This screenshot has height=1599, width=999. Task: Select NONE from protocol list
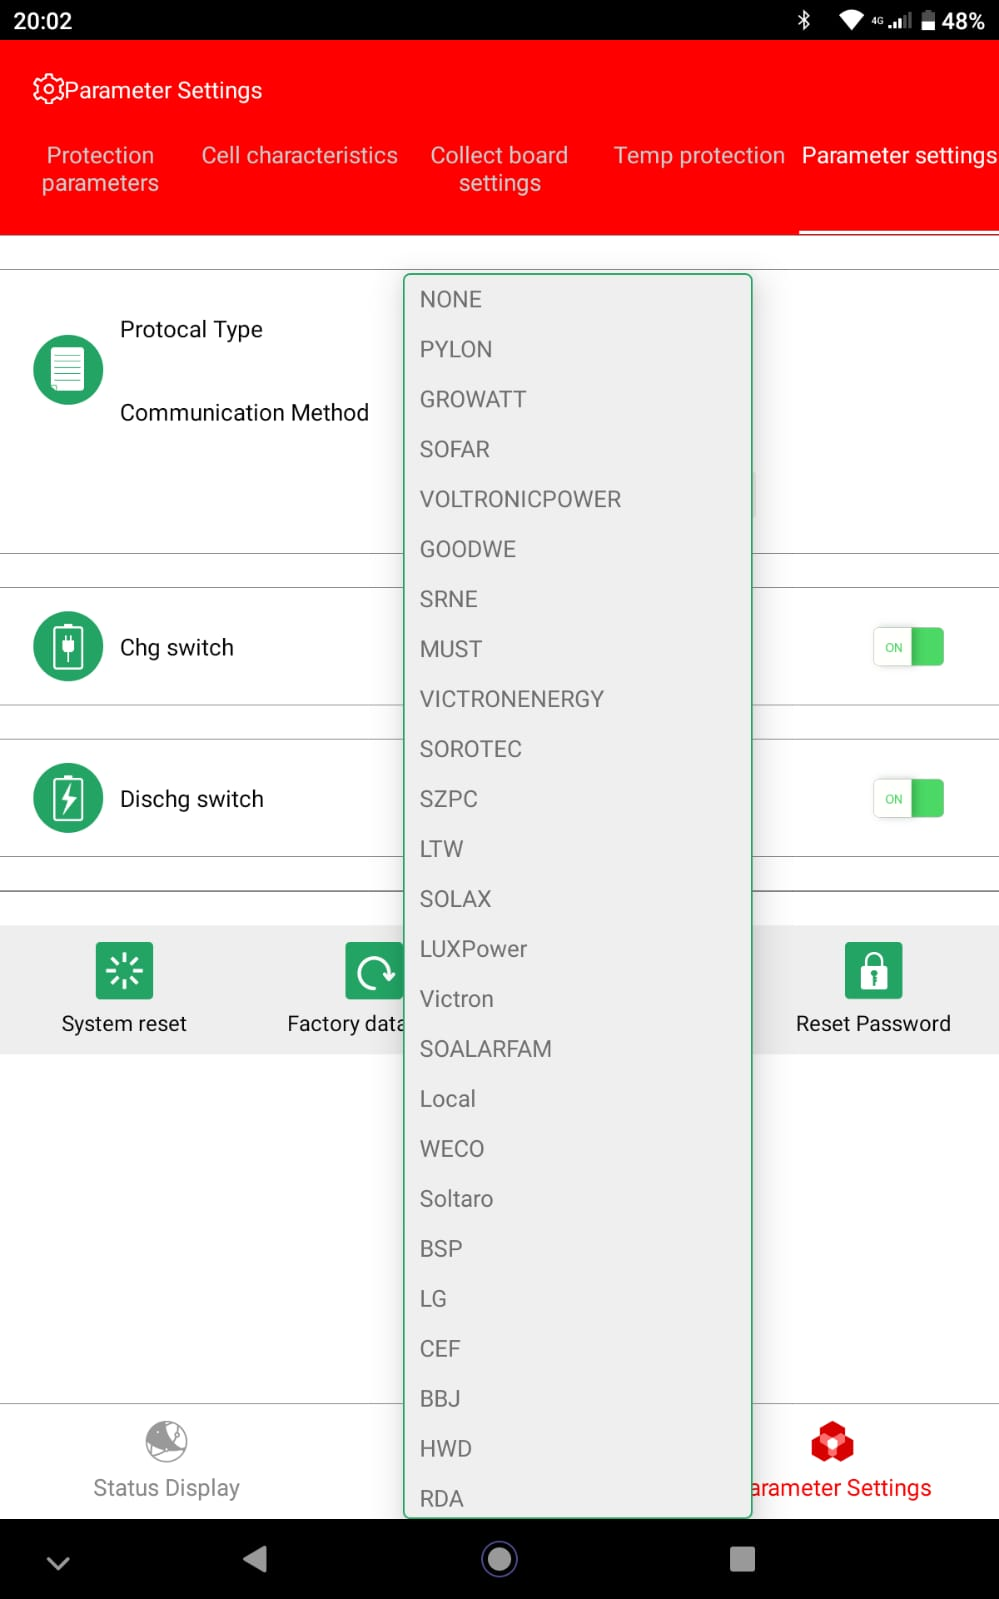coord(578,299)
